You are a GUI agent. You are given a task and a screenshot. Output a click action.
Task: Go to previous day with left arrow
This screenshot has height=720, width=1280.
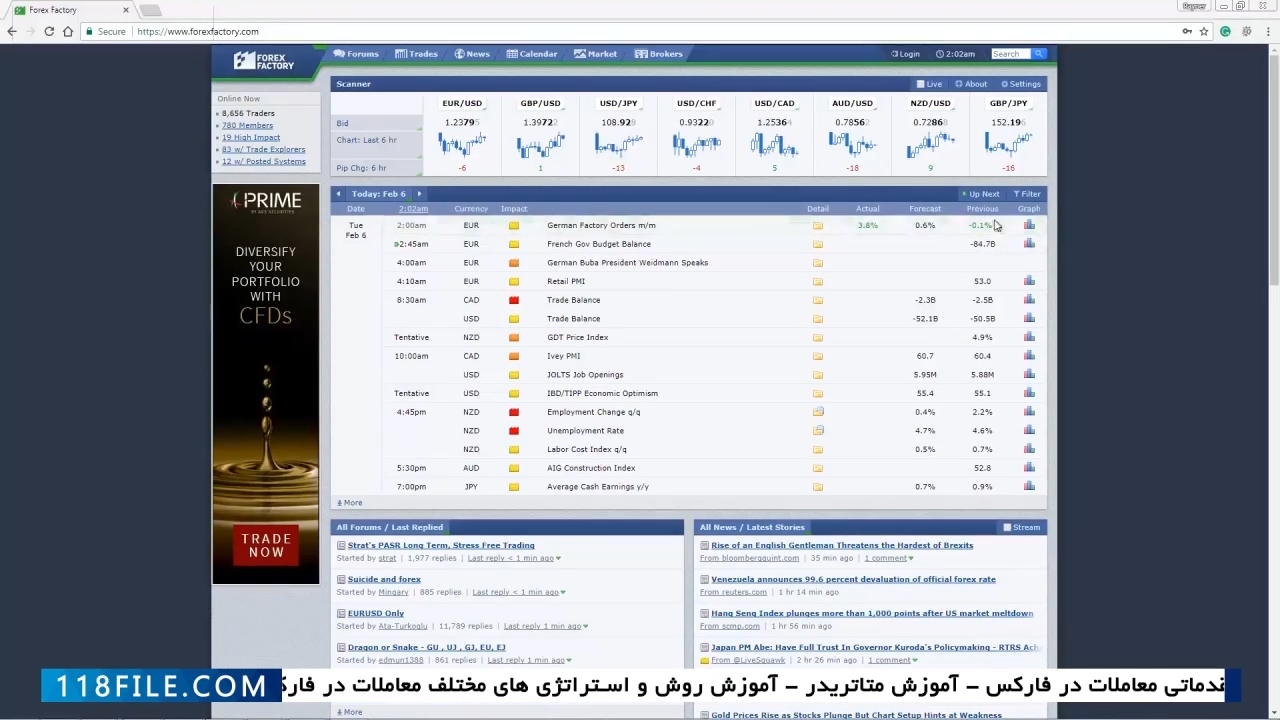[x=339, y=194]
